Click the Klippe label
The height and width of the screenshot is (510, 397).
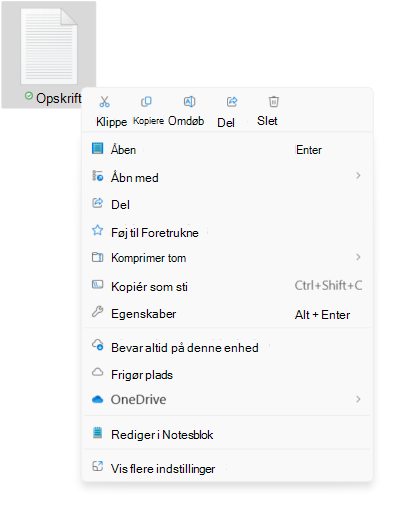(x=111, y=122)
